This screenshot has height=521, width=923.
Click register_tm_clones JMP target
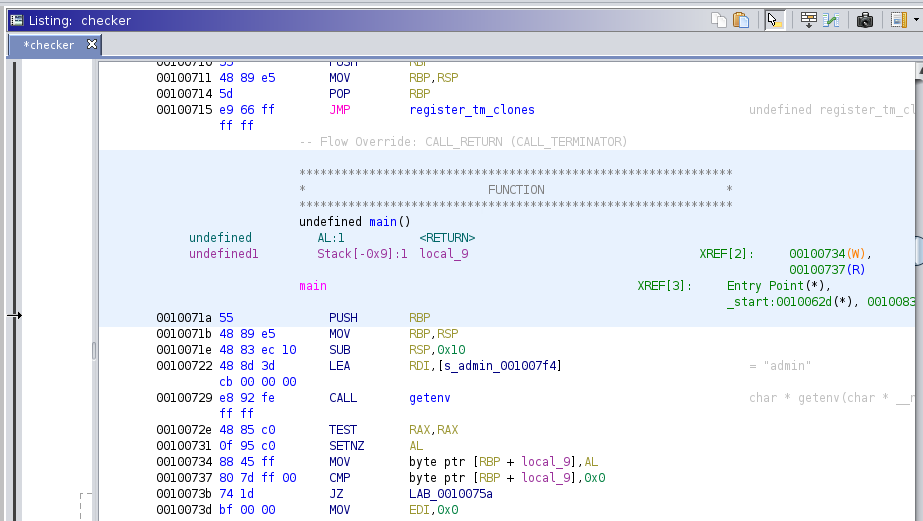472,109
